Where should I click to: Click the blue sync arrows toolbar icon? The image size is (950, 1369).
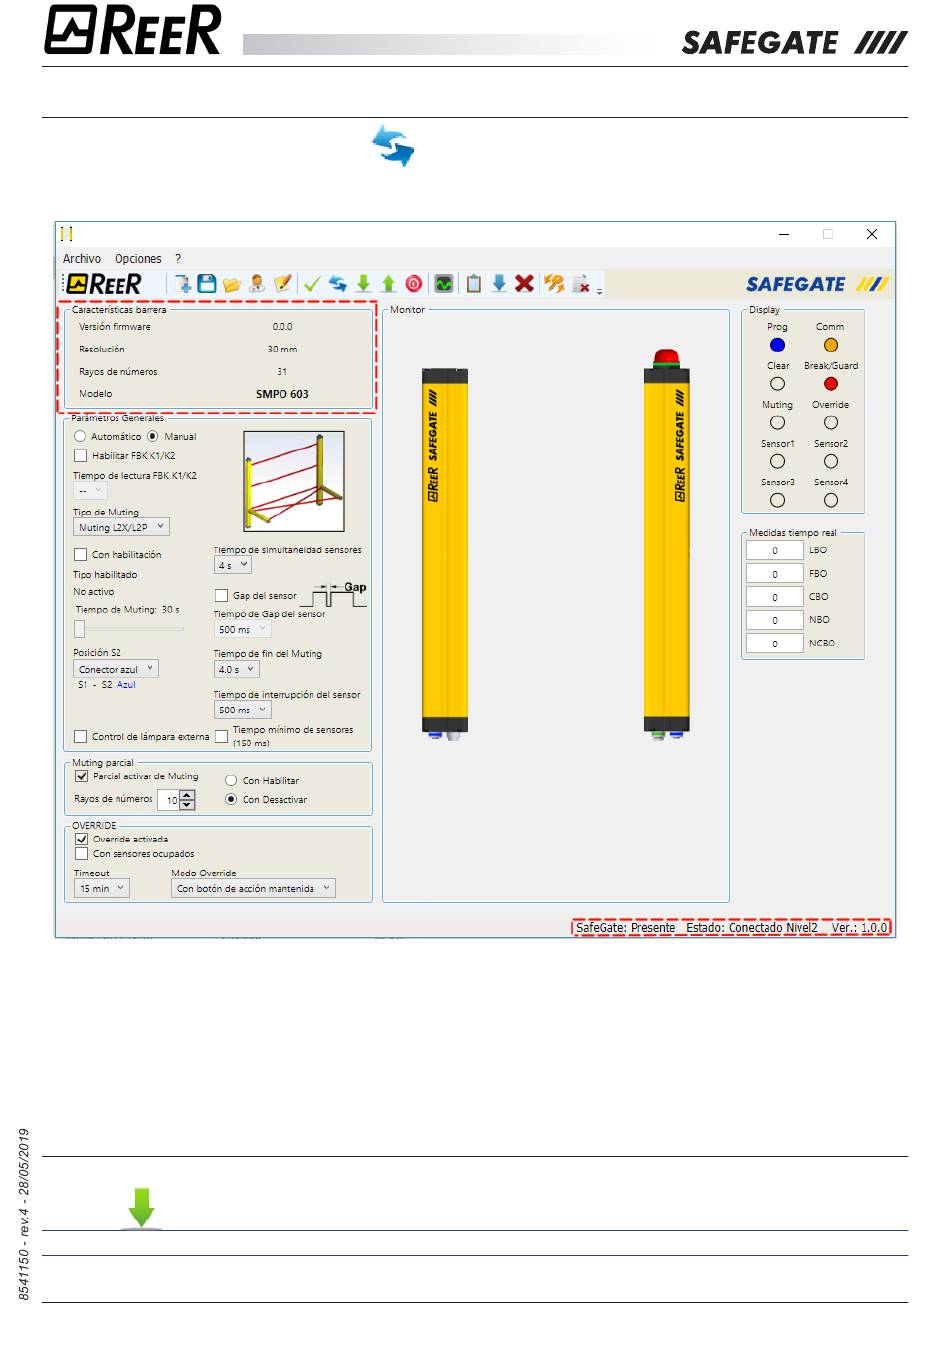pyautogui.click(x=338, y=284)
